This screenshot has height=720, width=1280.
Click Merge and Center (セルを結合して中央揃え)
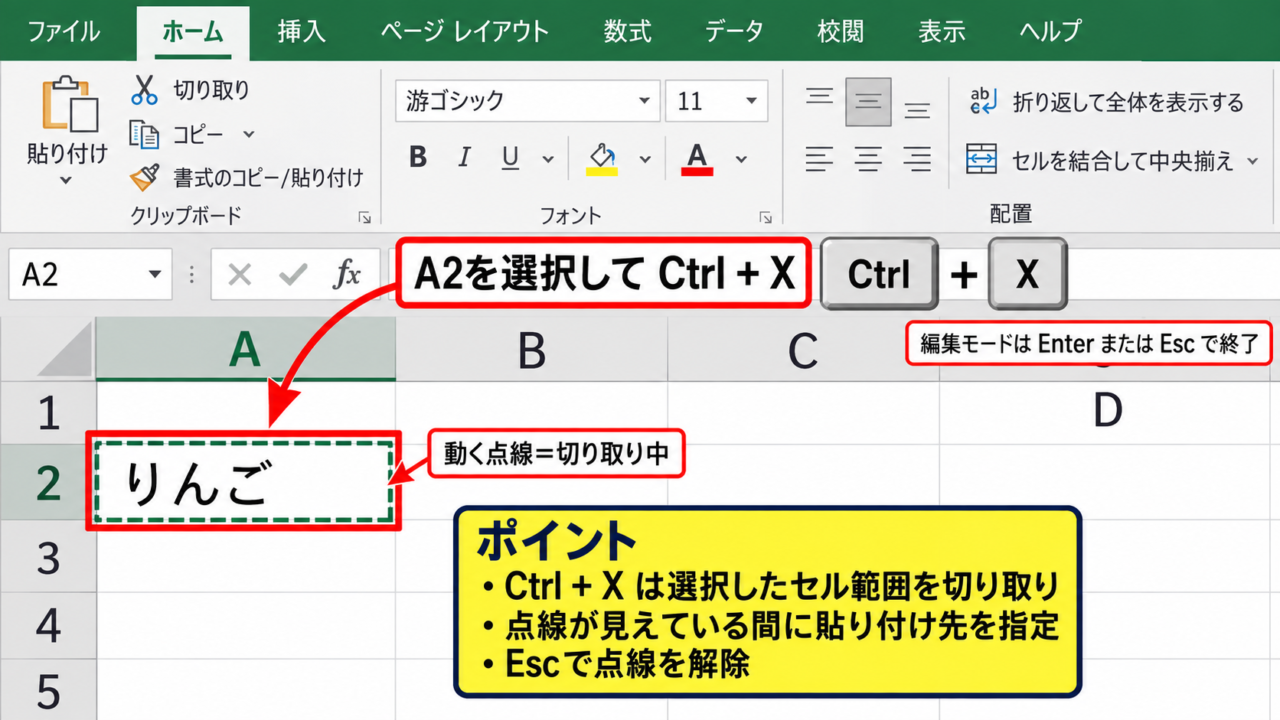click(x=1100, y=160)
